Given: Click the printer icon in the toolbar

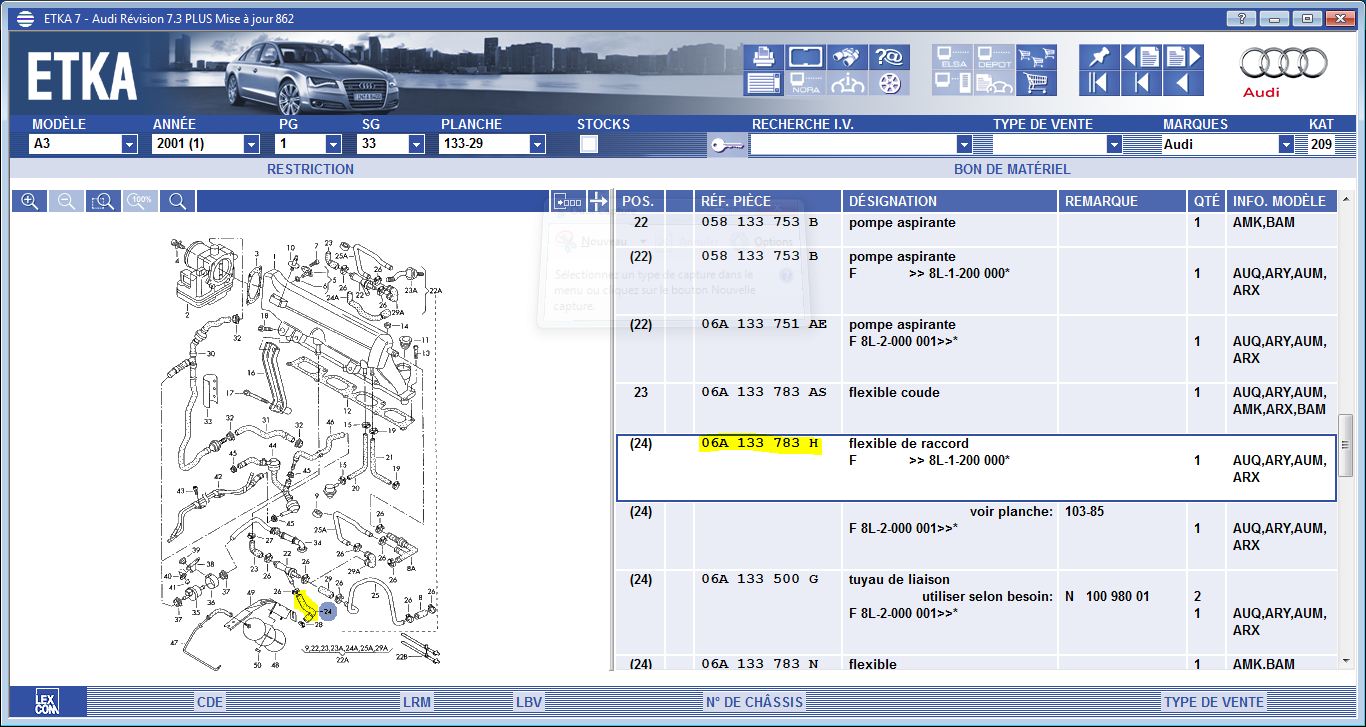Looking at the screenshot, I should point(763,57).
